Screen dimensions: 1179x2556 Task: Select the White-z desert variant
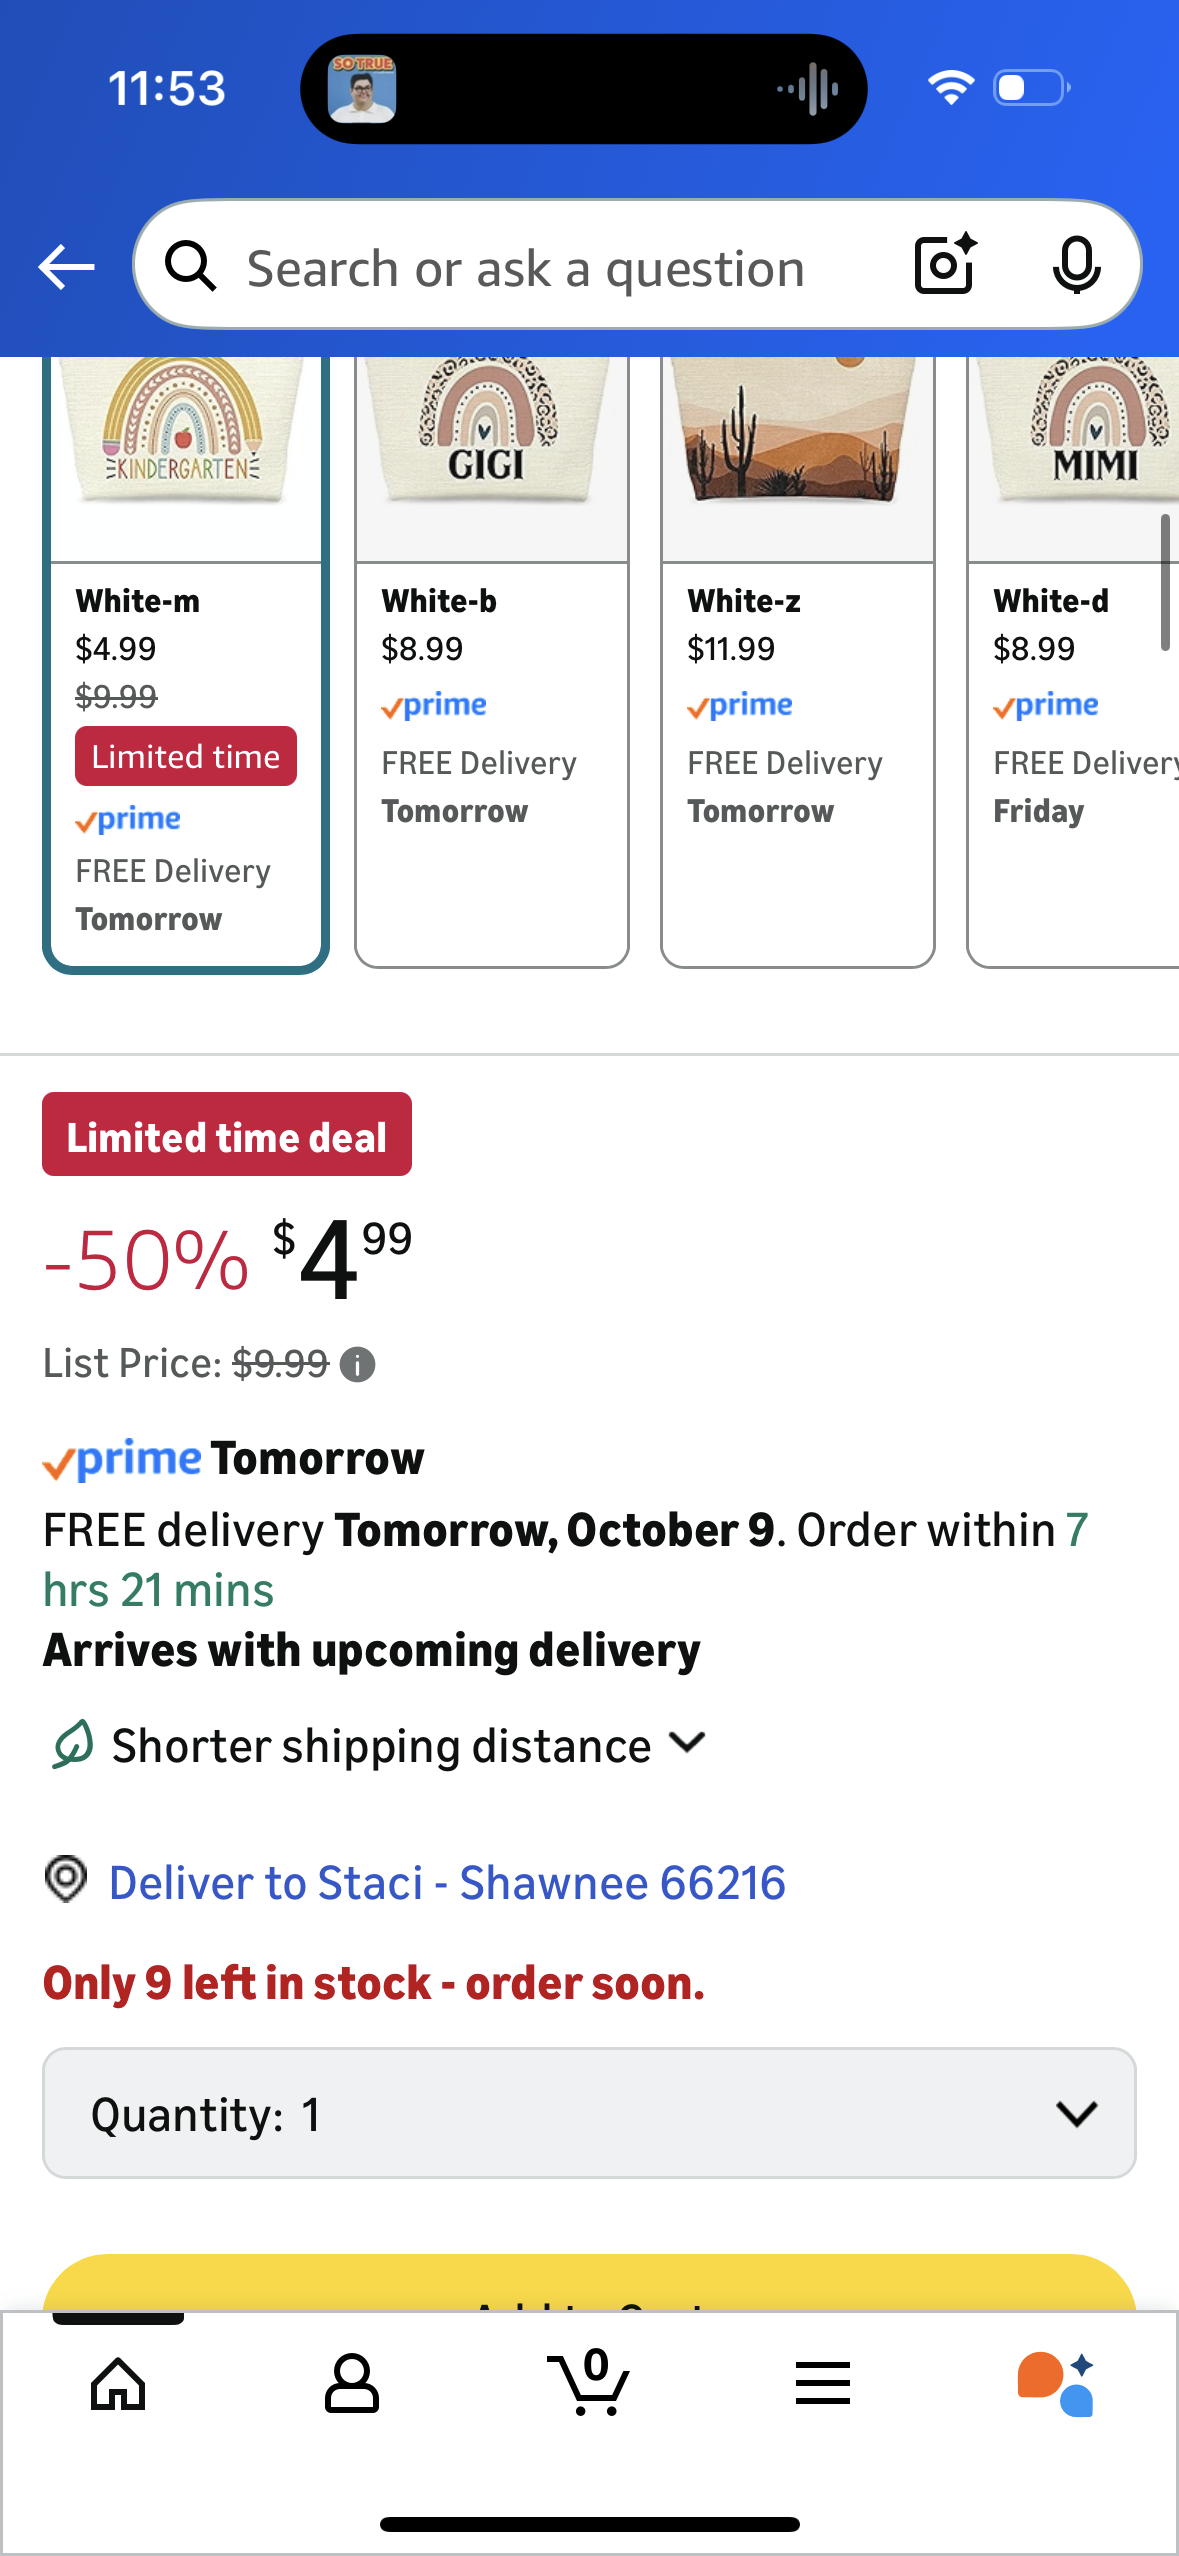[x=798, y=660]
